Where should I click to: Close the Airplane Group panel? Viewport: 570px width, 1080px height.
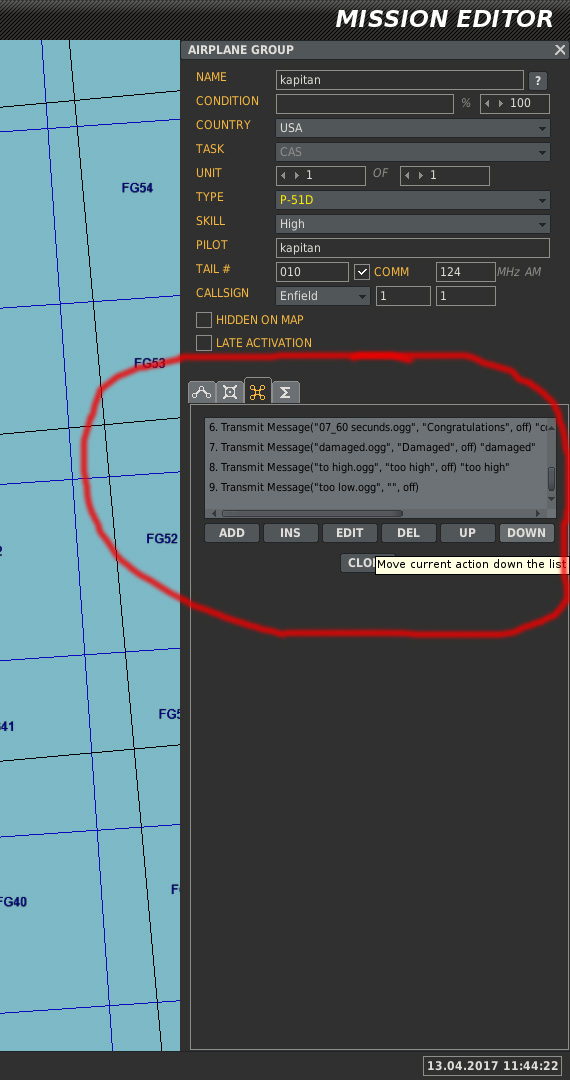coord(560,50)
